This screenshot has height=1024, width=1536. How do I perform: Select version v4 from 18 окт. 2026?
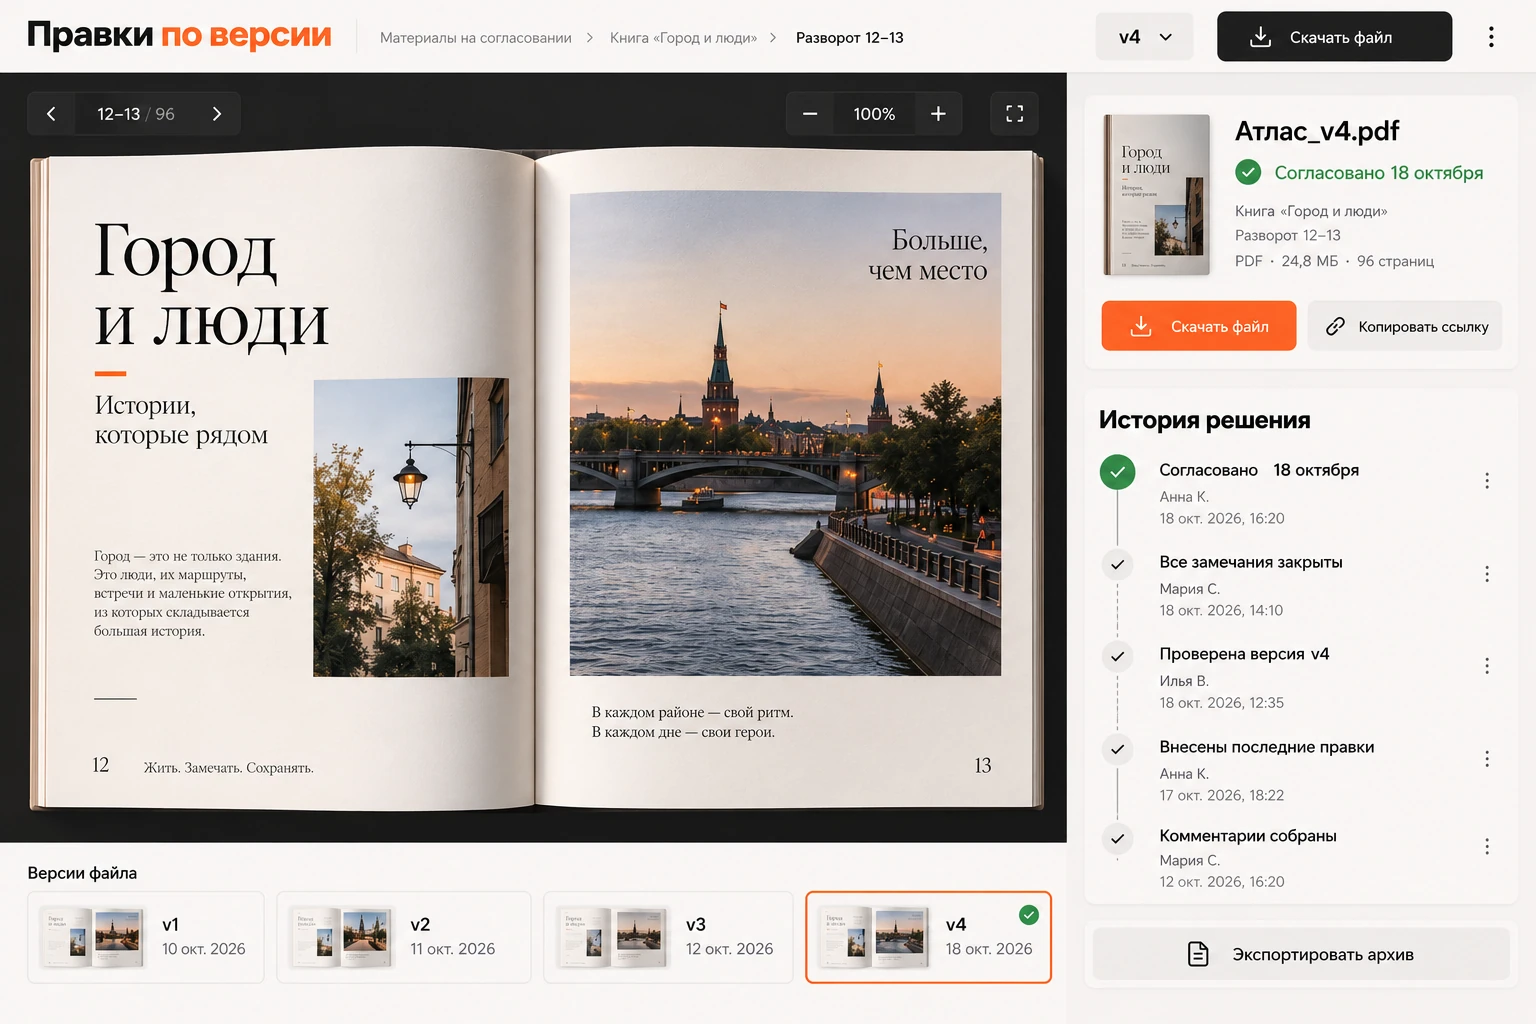pos(929,937)
